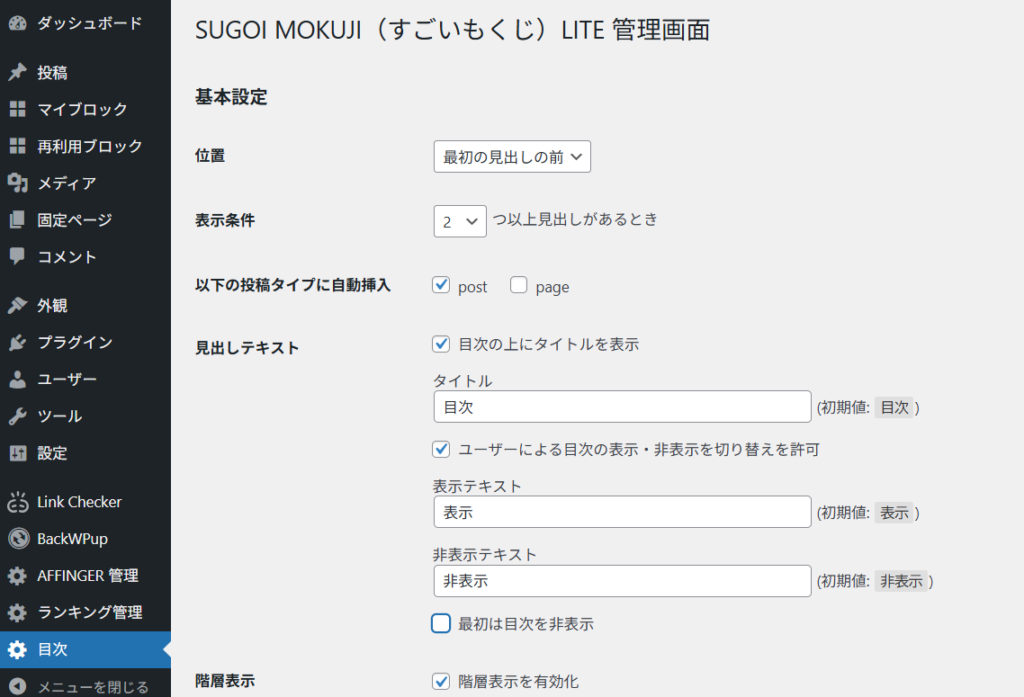Toggle 目次の上にタイトルを表示 checkbox

pos(441,344)
